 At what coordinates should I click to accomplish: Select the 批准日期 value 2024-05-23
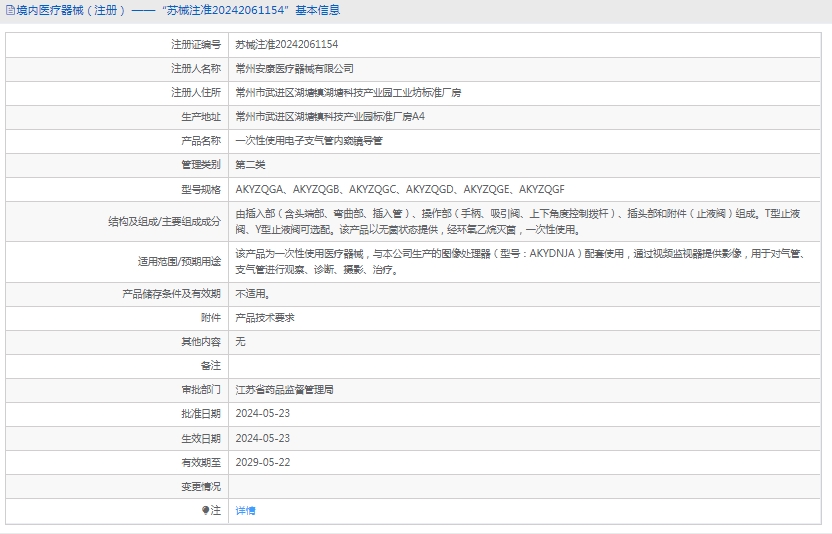pos(262,413)
